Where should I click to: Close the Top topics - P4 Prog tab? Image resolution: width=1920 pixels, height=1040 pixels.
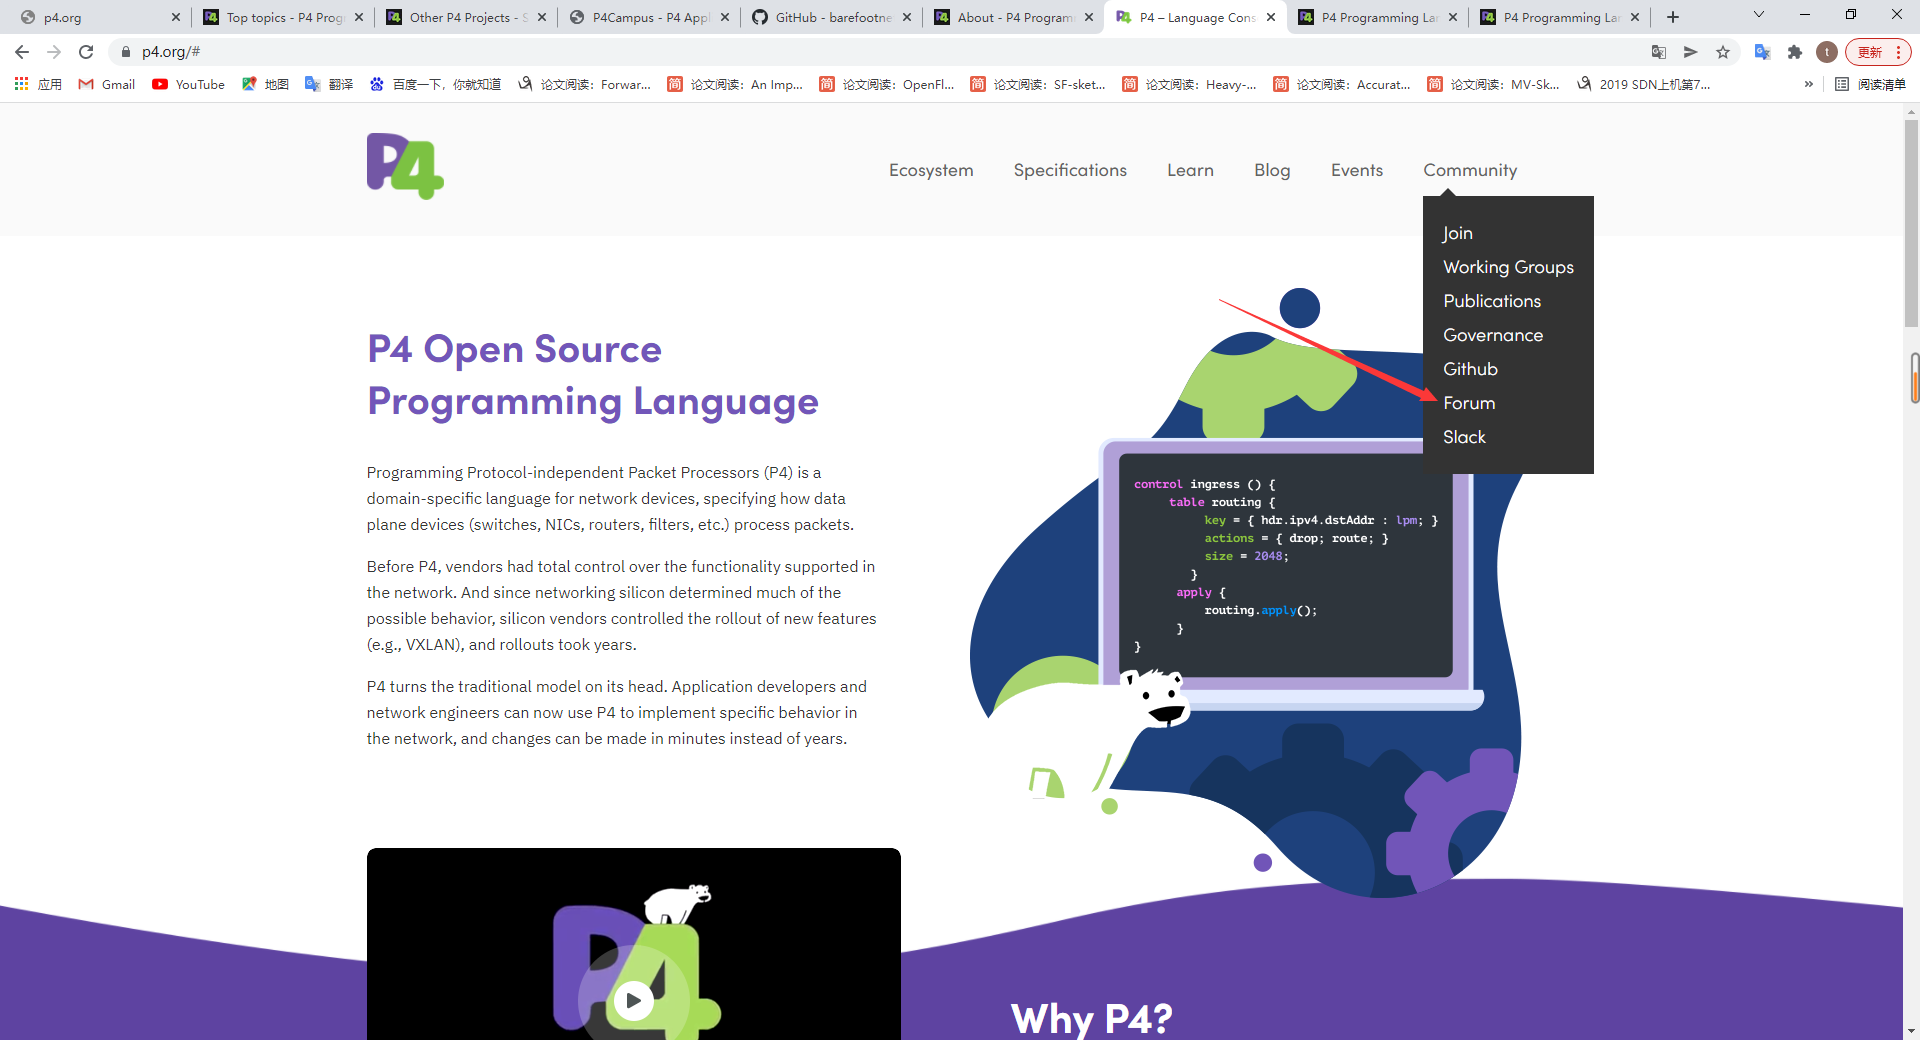tap(359, 17)
